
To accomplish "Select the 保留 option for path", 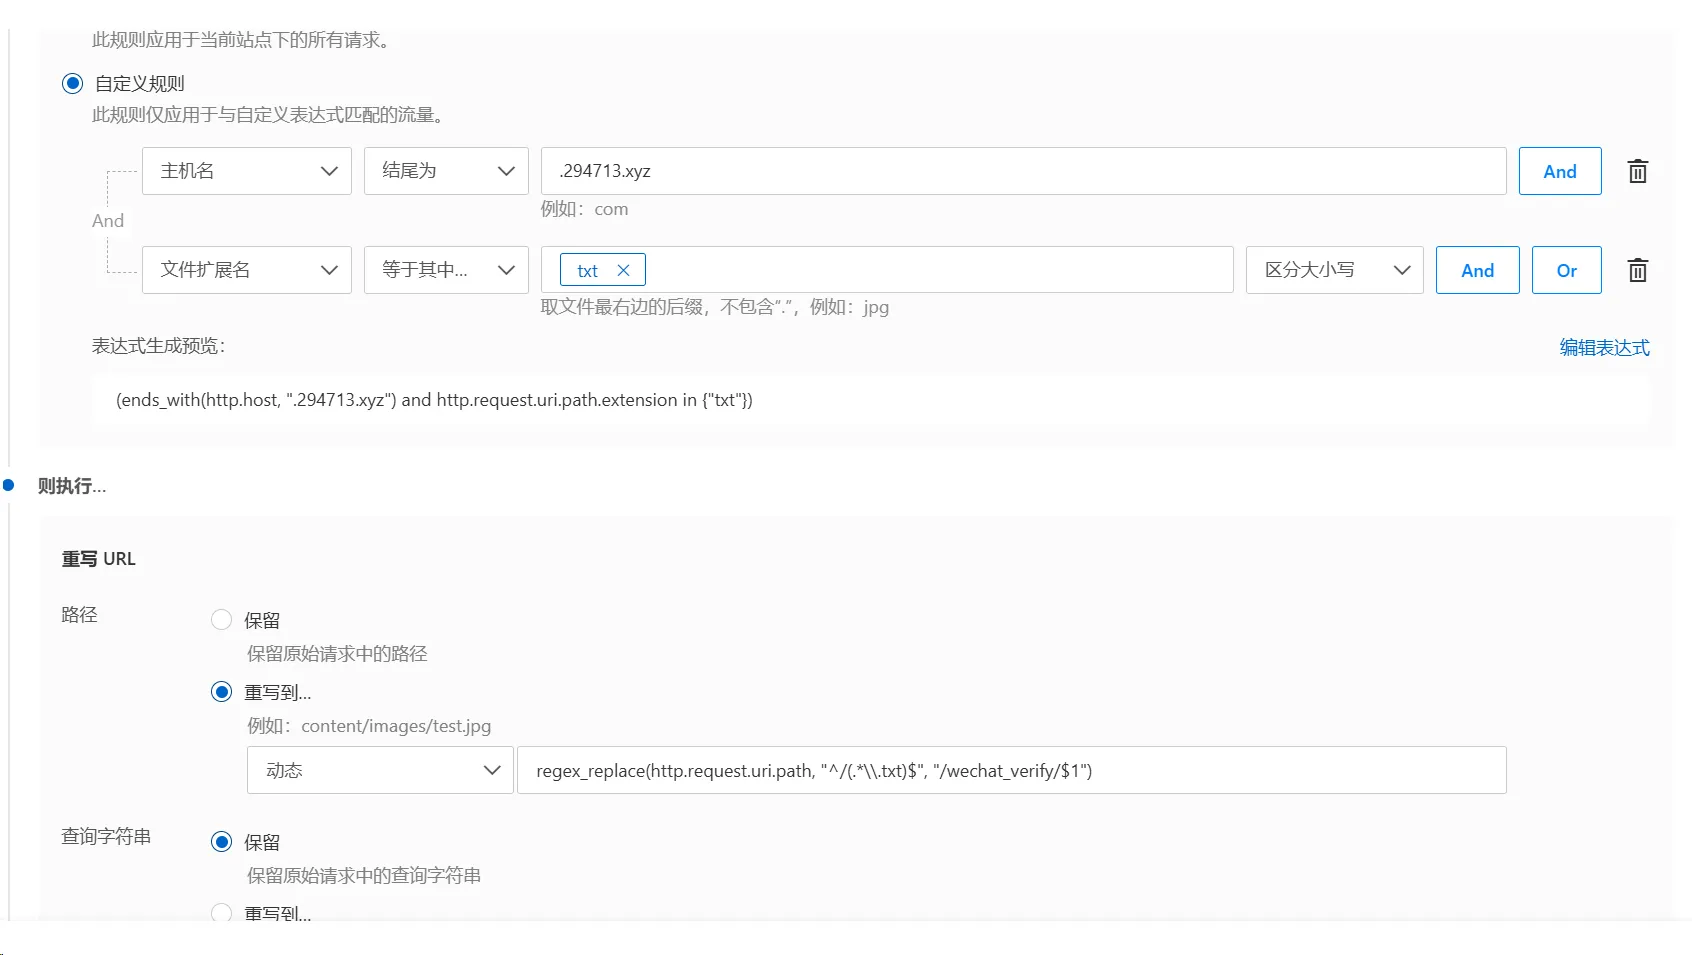I will pyautogui.click(x=222, y=620).
